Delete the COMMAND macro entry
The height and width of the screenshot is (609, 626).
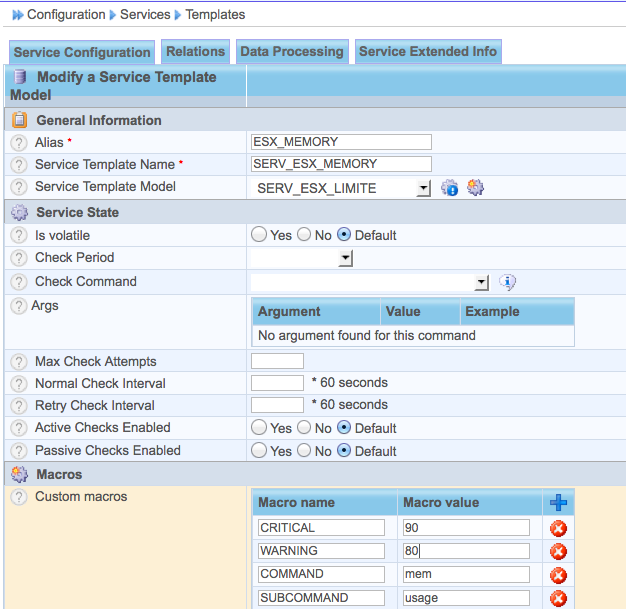point(558,576)
